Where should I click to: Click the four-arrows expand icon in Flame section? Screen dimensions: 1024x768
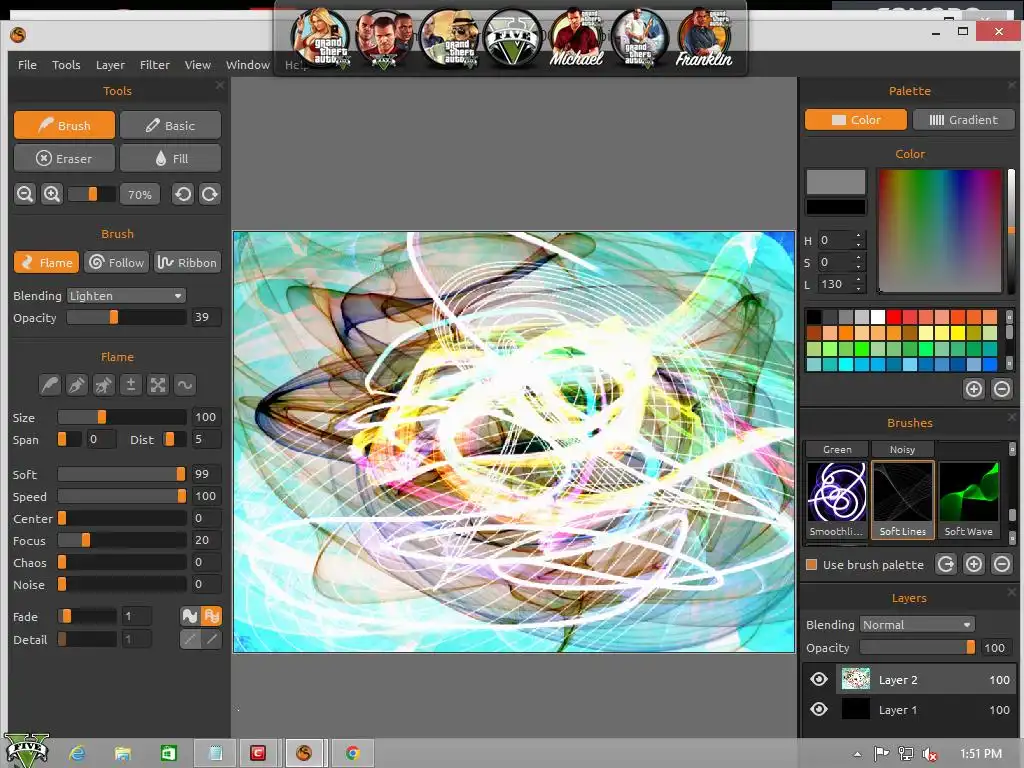tap(158, 385)
